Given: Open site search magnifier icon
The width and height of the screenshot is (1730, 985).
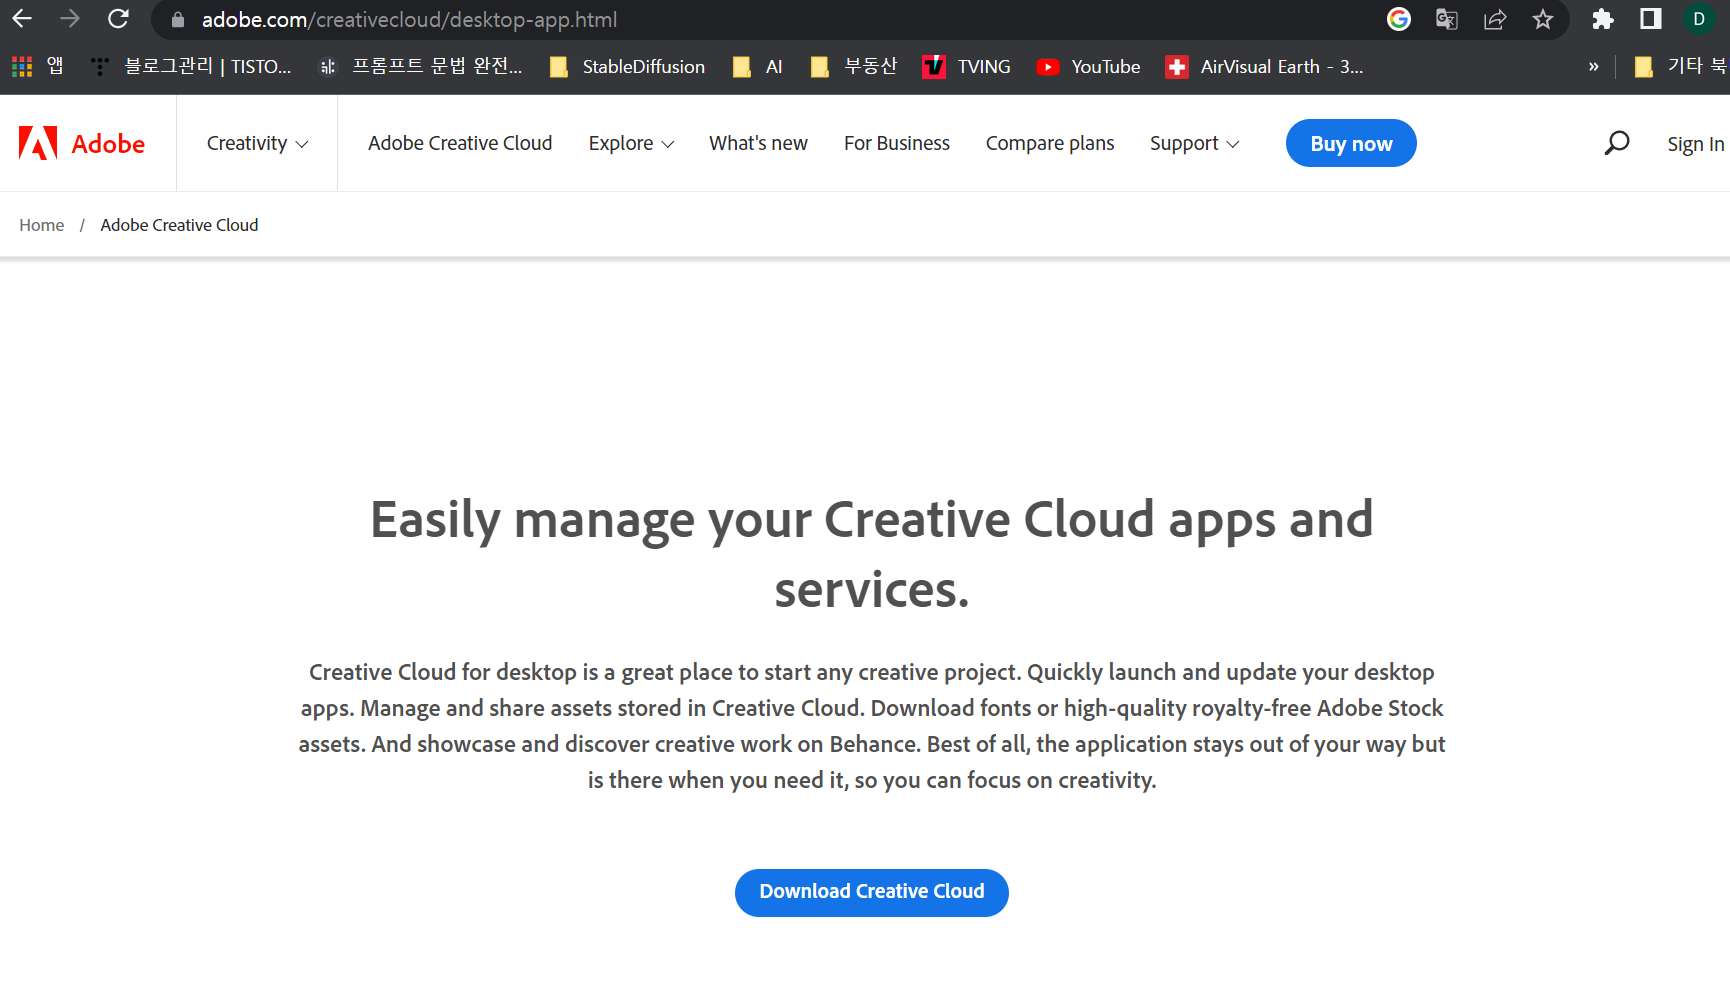Looking at the screenshot, I should [1617, 143].
